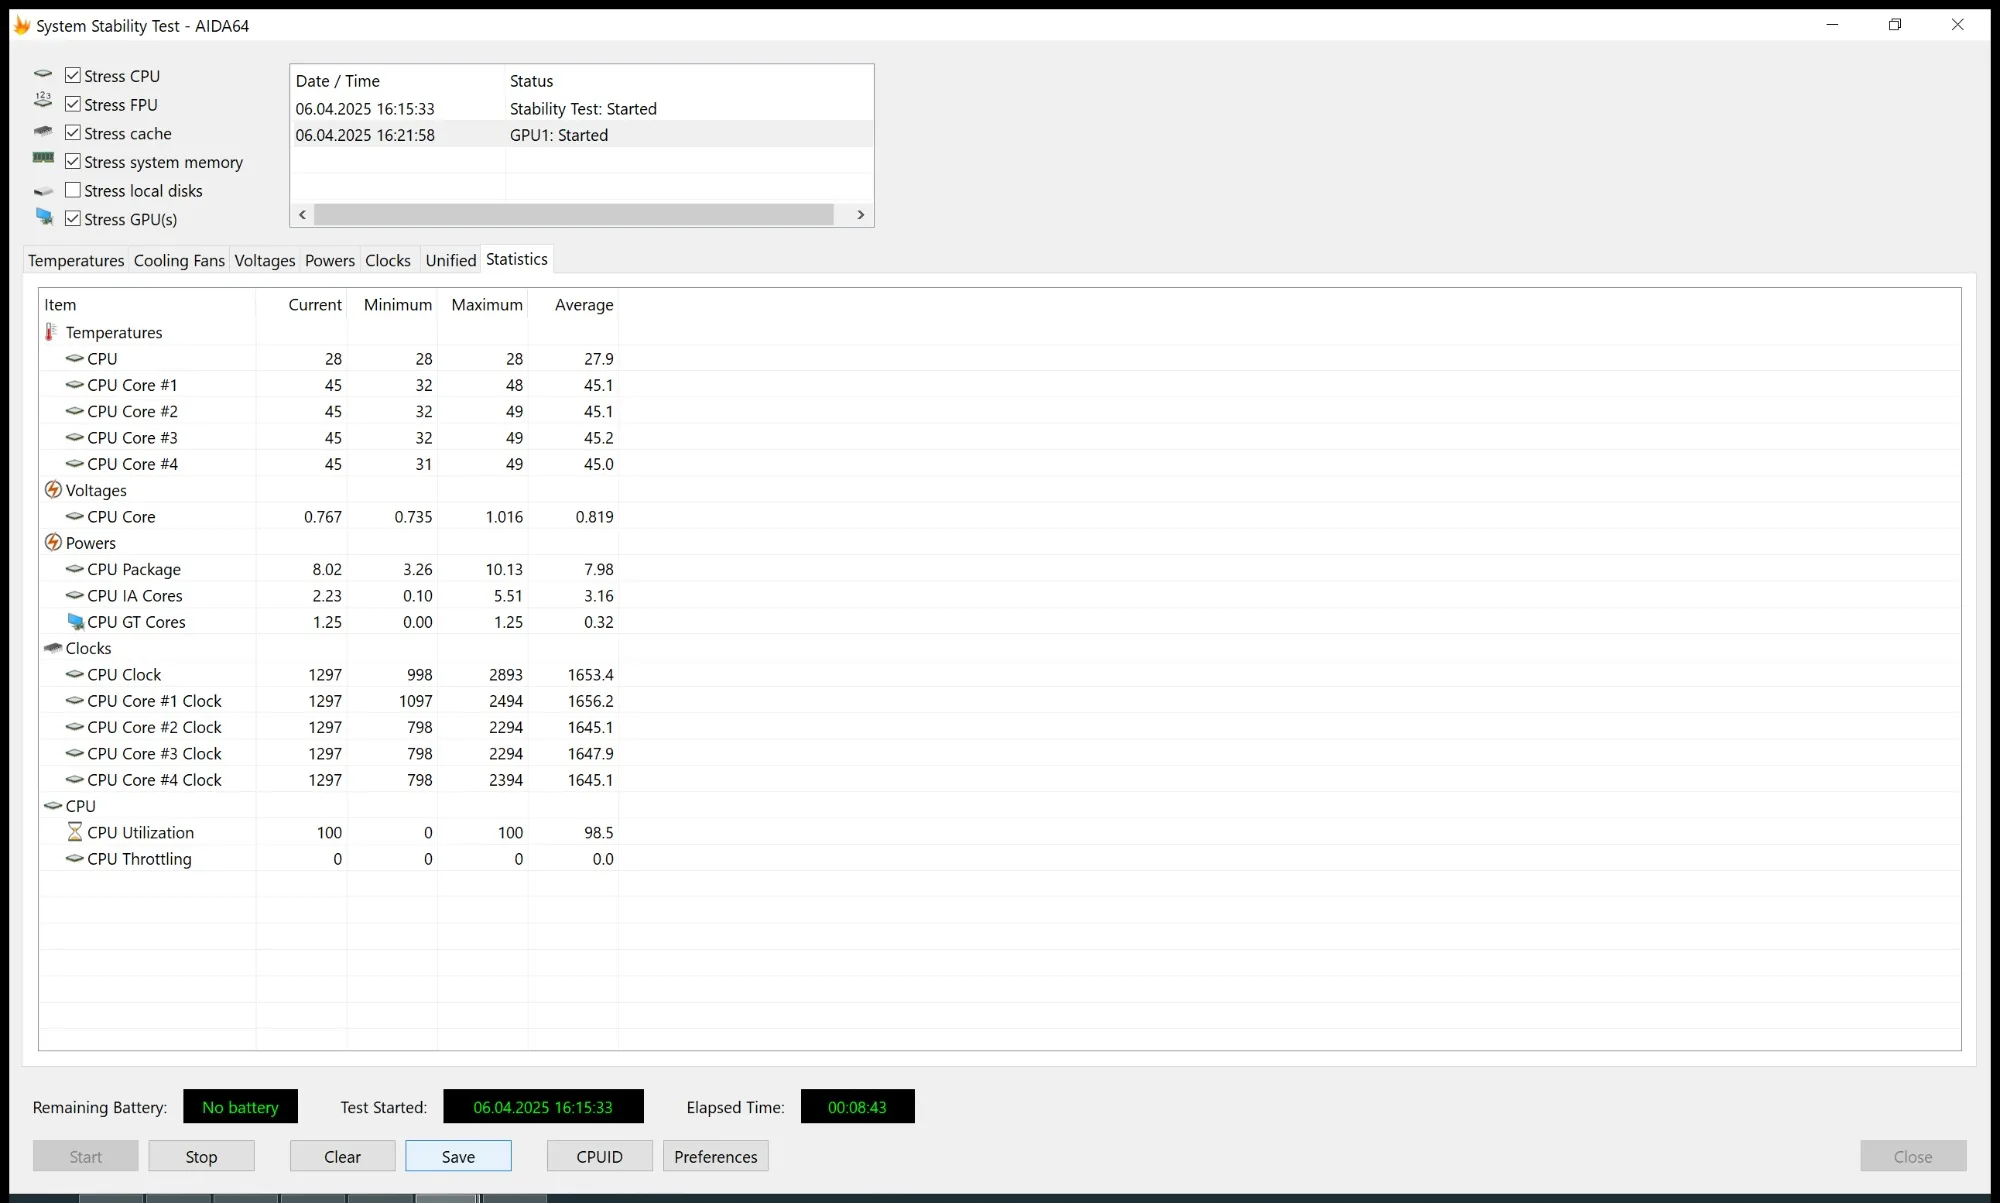Uncheck the Stress FPU checkbox
The height and width of the screenshot is (1203, 2000).
73,104
